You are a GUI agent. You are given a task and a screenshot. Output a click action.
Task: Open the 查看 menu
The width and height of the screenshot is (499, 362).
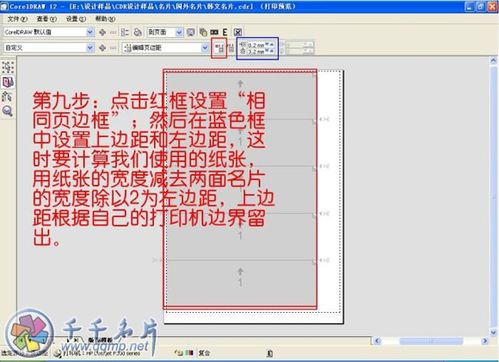(46, 19)
